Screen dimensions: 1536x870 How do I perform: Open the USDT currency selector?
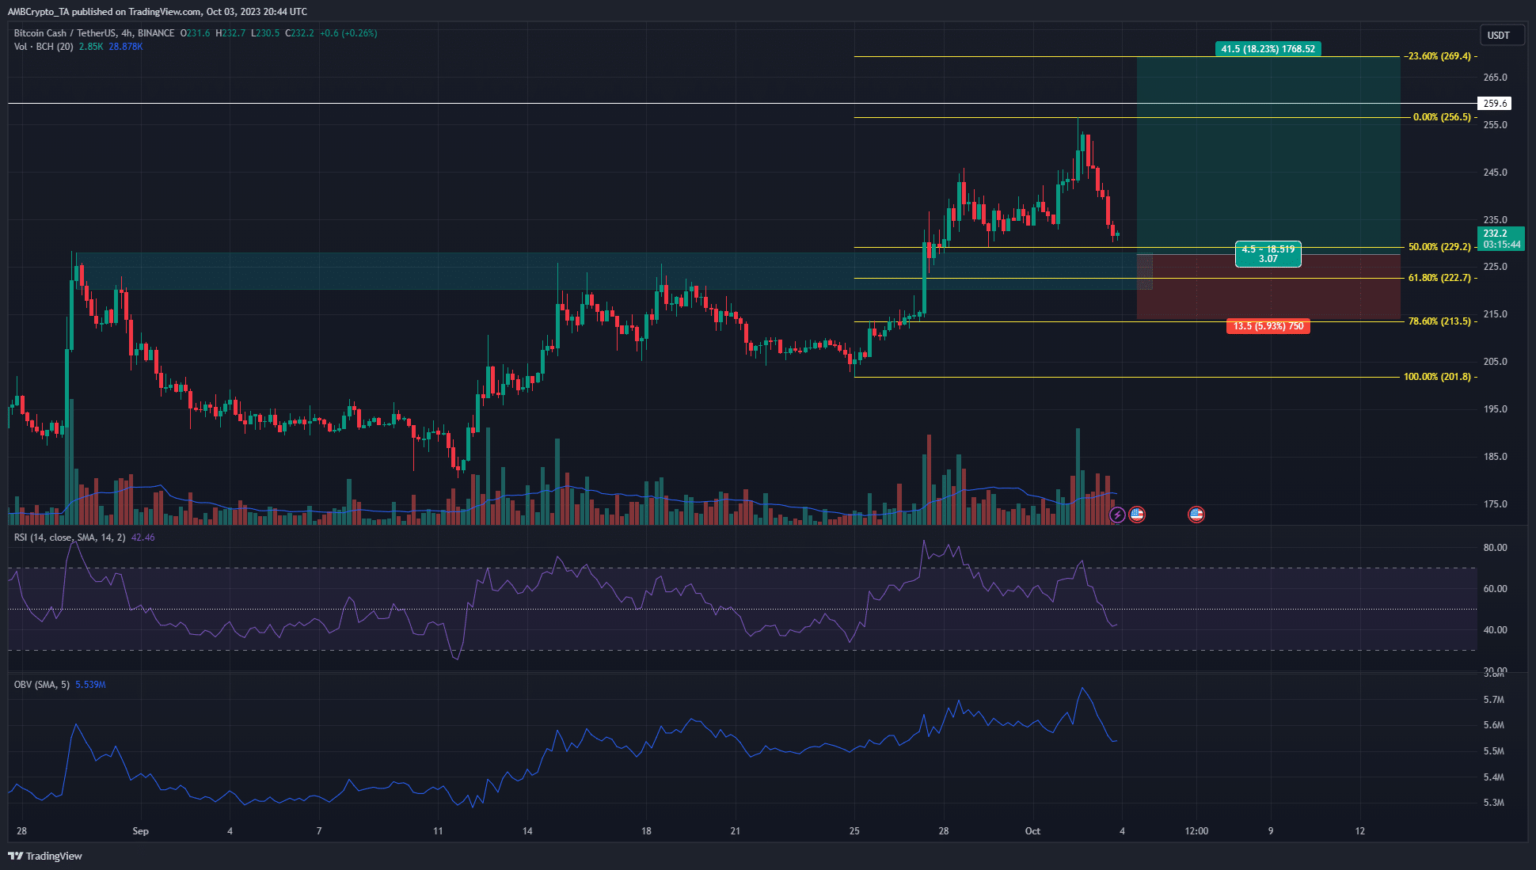pos(1498,35)
